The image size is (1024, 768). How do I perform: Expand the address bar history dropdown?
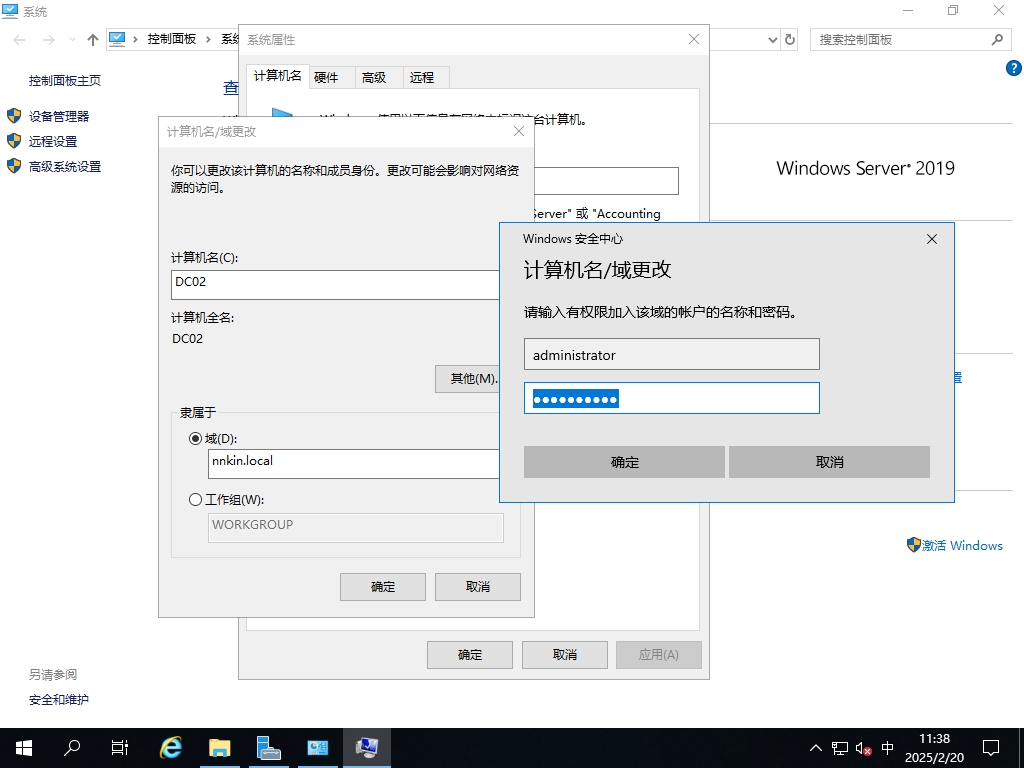(772, 40)
